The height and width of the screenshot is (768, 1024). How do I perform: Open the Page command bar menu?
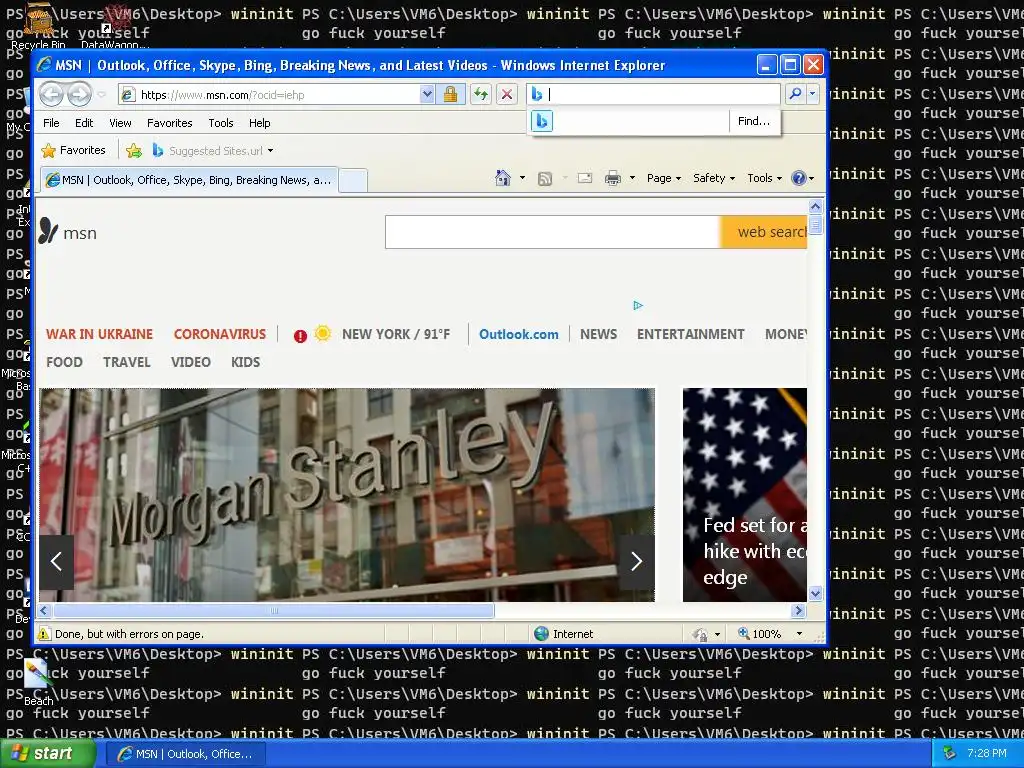coord(664,178)
